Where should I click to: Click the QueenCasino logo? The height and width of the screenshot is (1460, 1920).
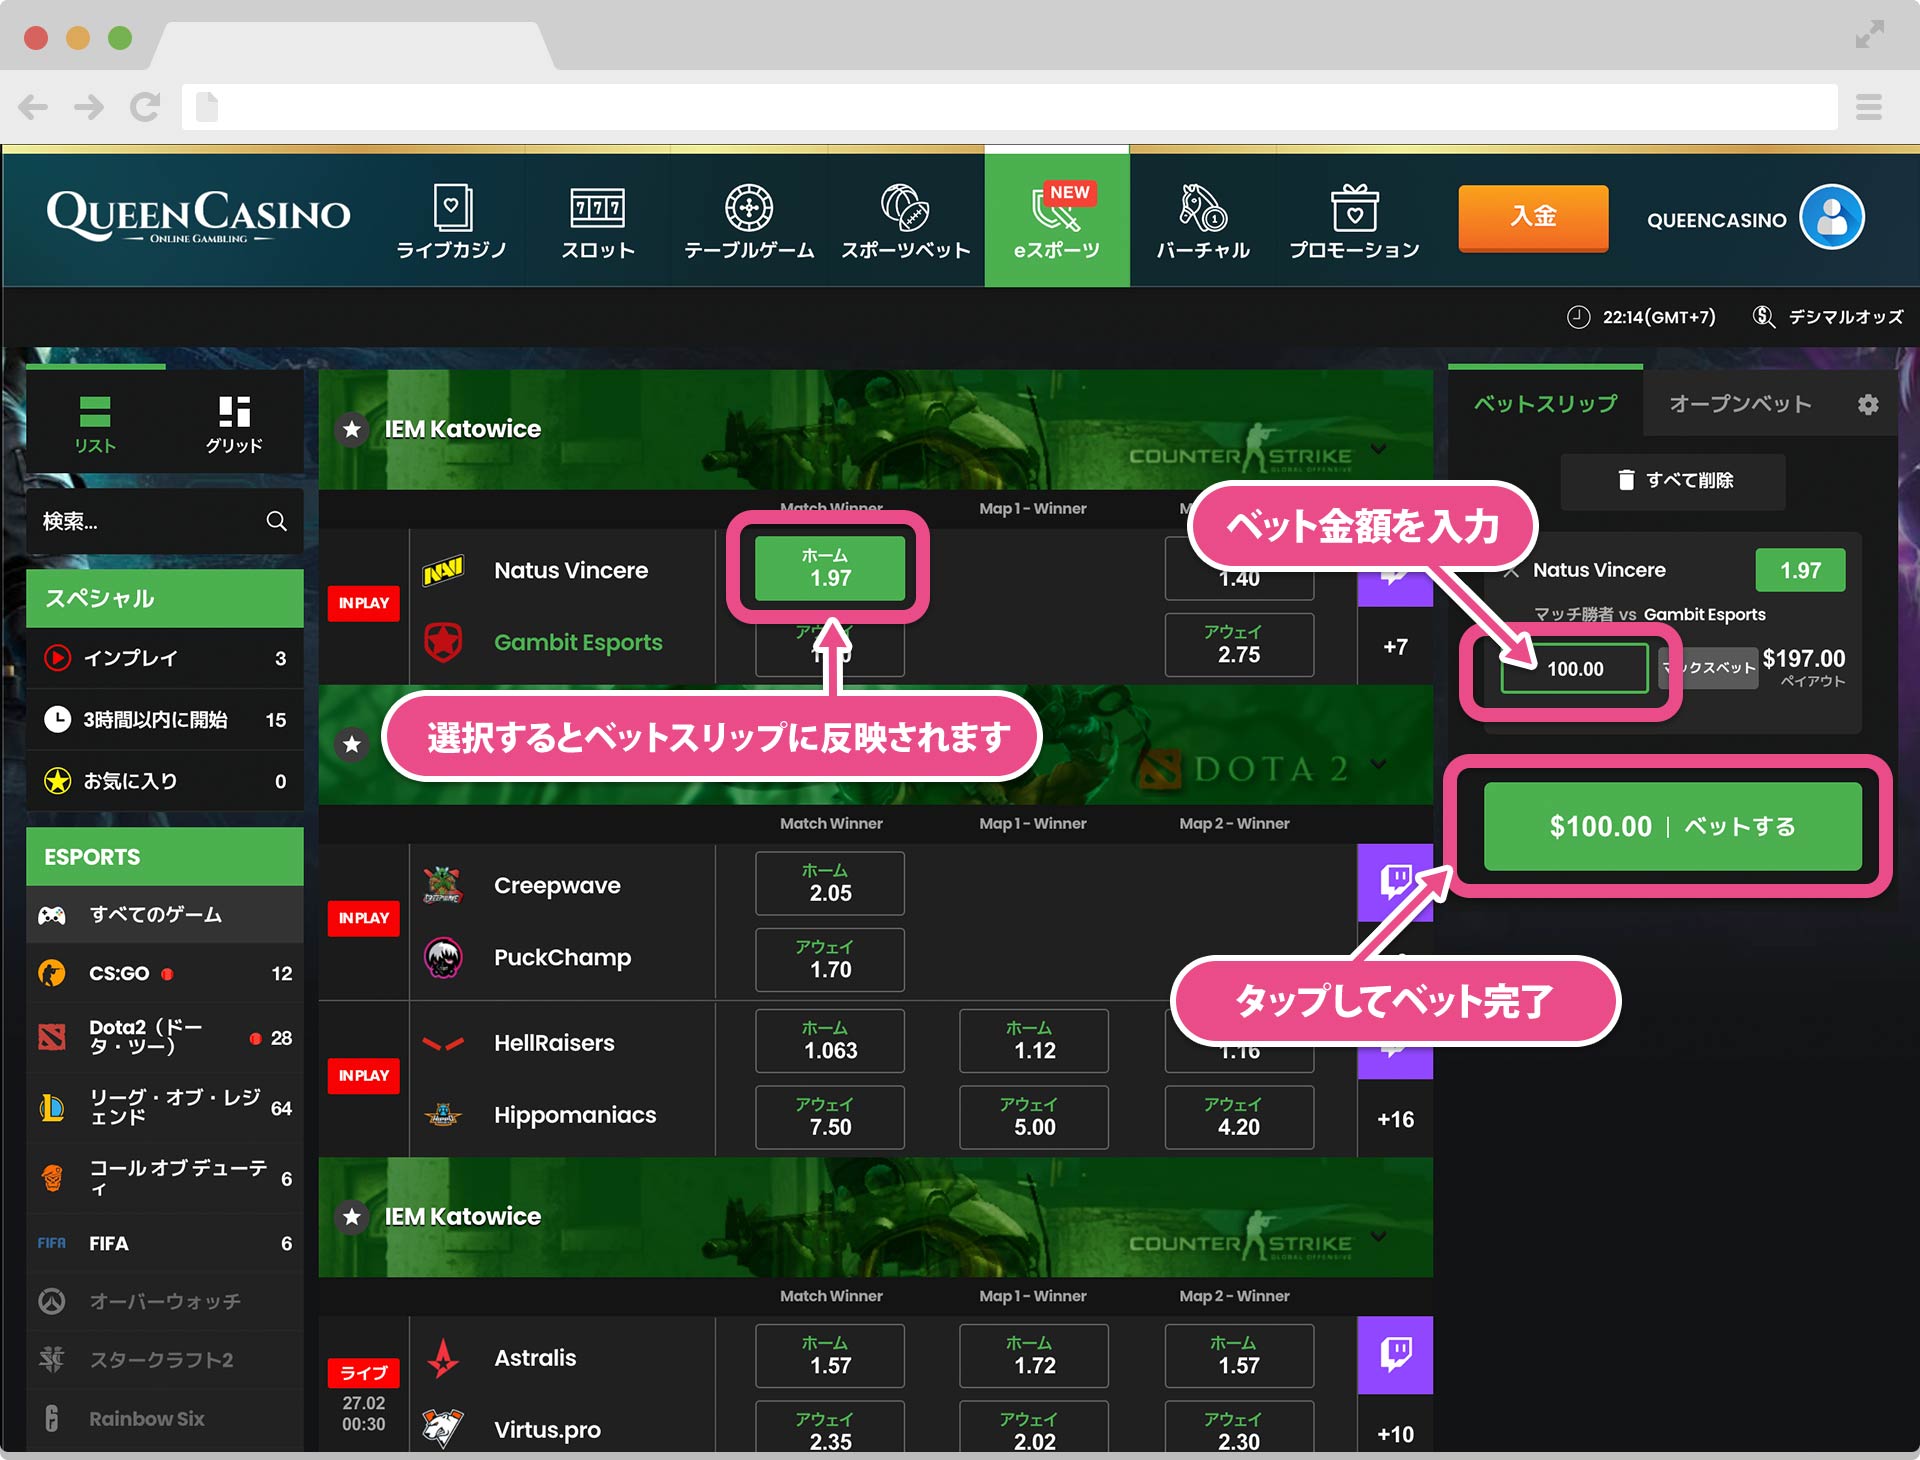(x=198, y=216)
